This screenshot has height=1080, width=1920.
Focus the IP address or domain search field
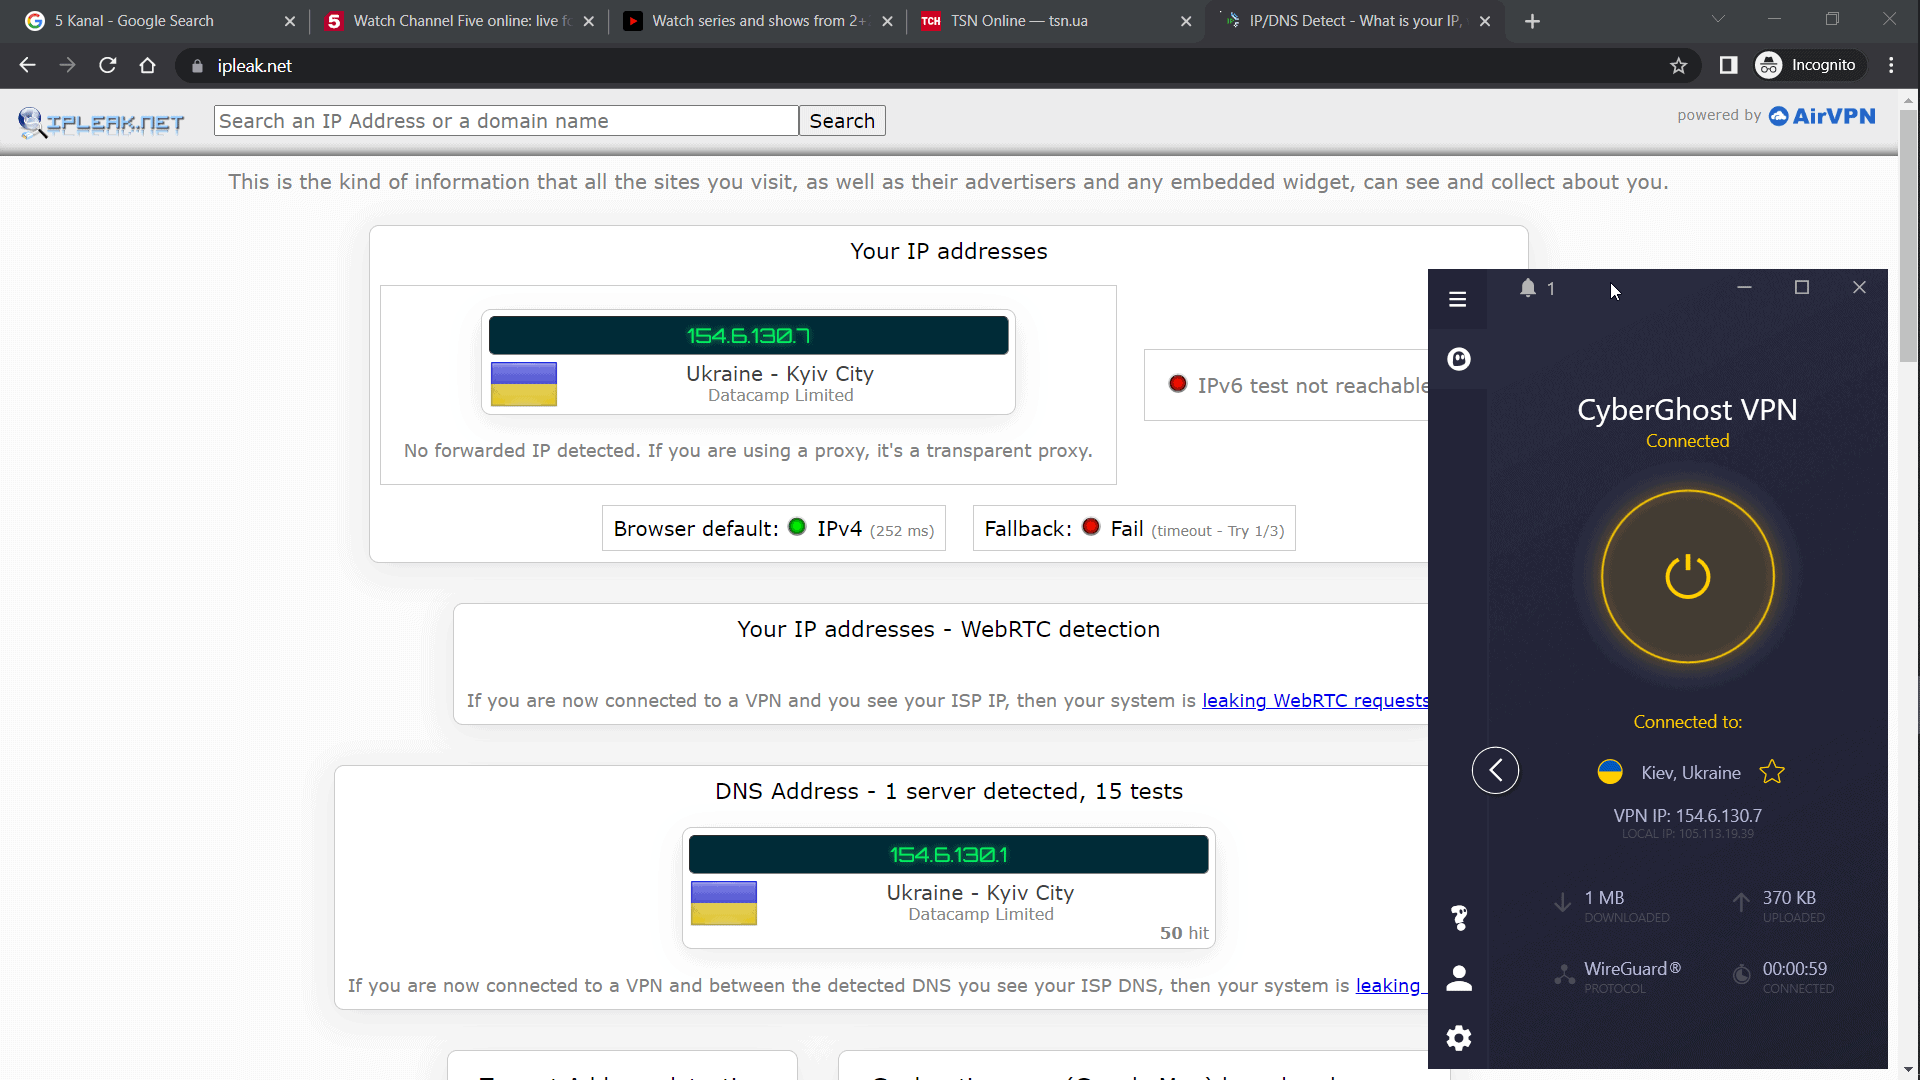coord(506,121)
